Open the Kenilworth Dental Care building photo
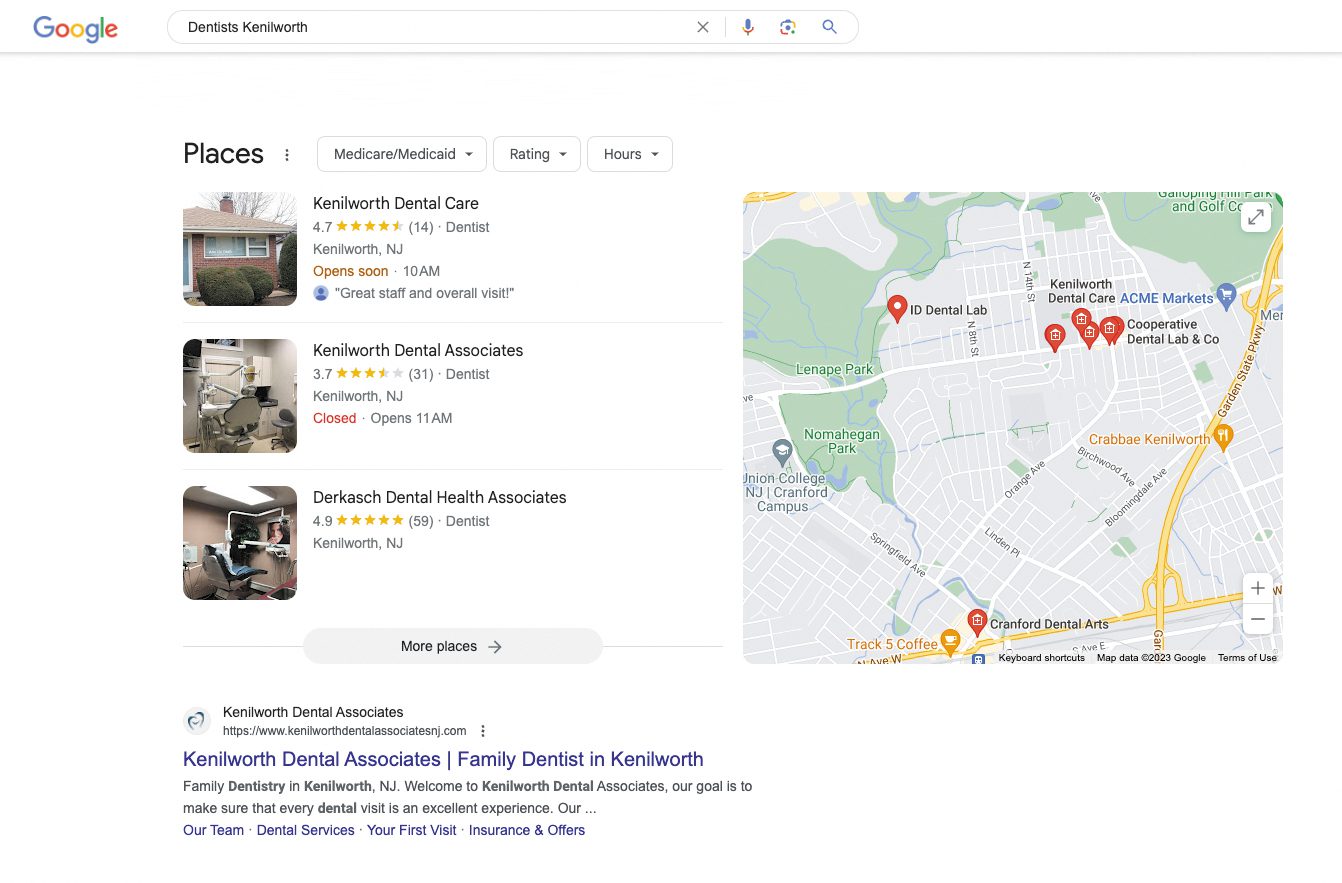Image resolution: width=1342 pixels, height=883 pixels. coord(240,249)
